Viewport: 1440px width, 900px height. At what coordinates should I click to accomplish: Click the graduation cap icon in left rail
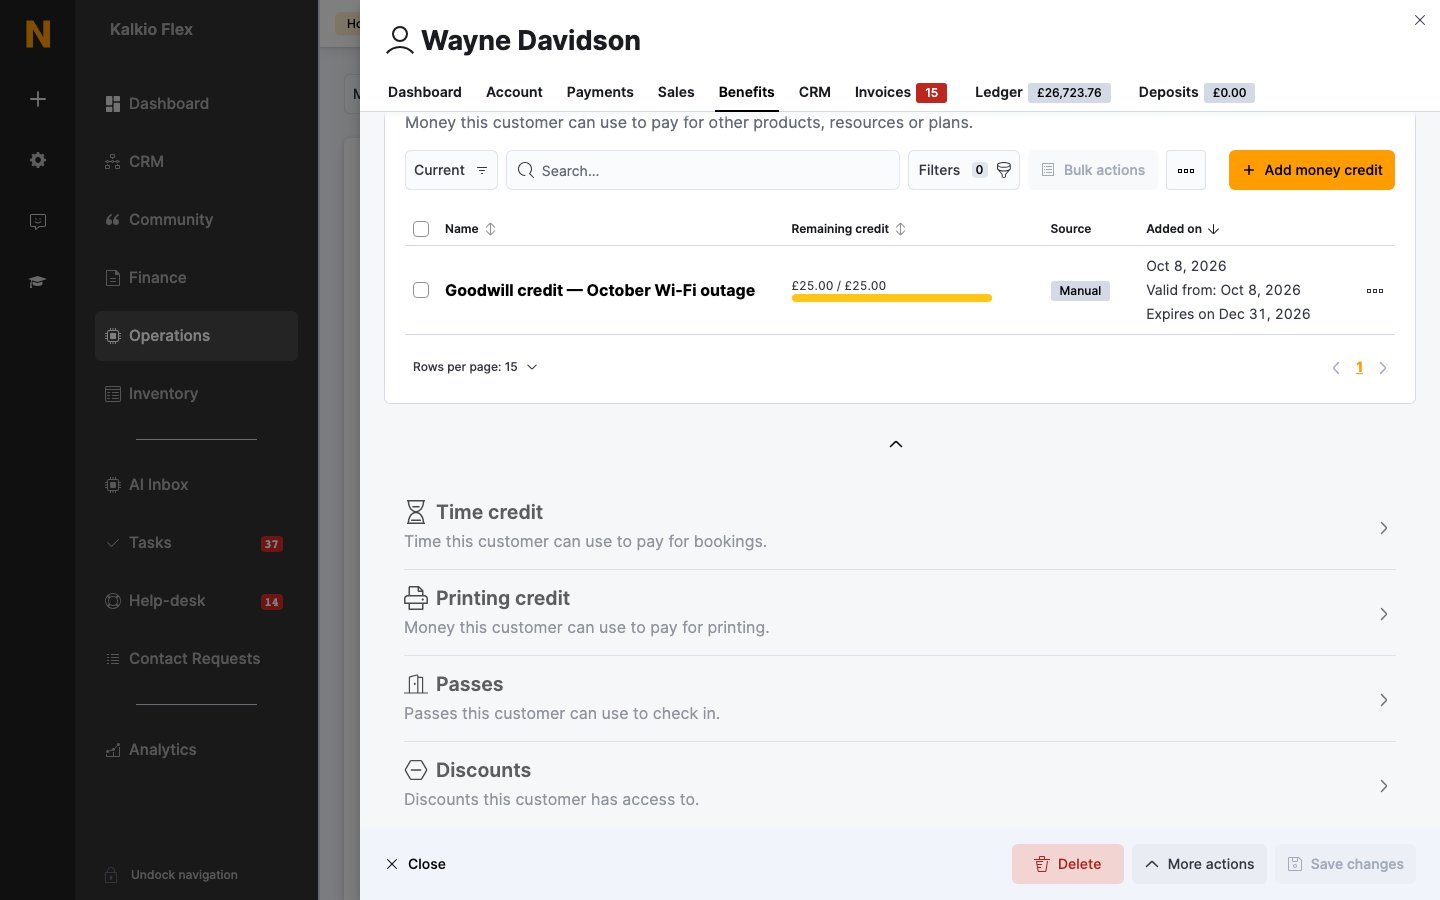coord(38,282)
